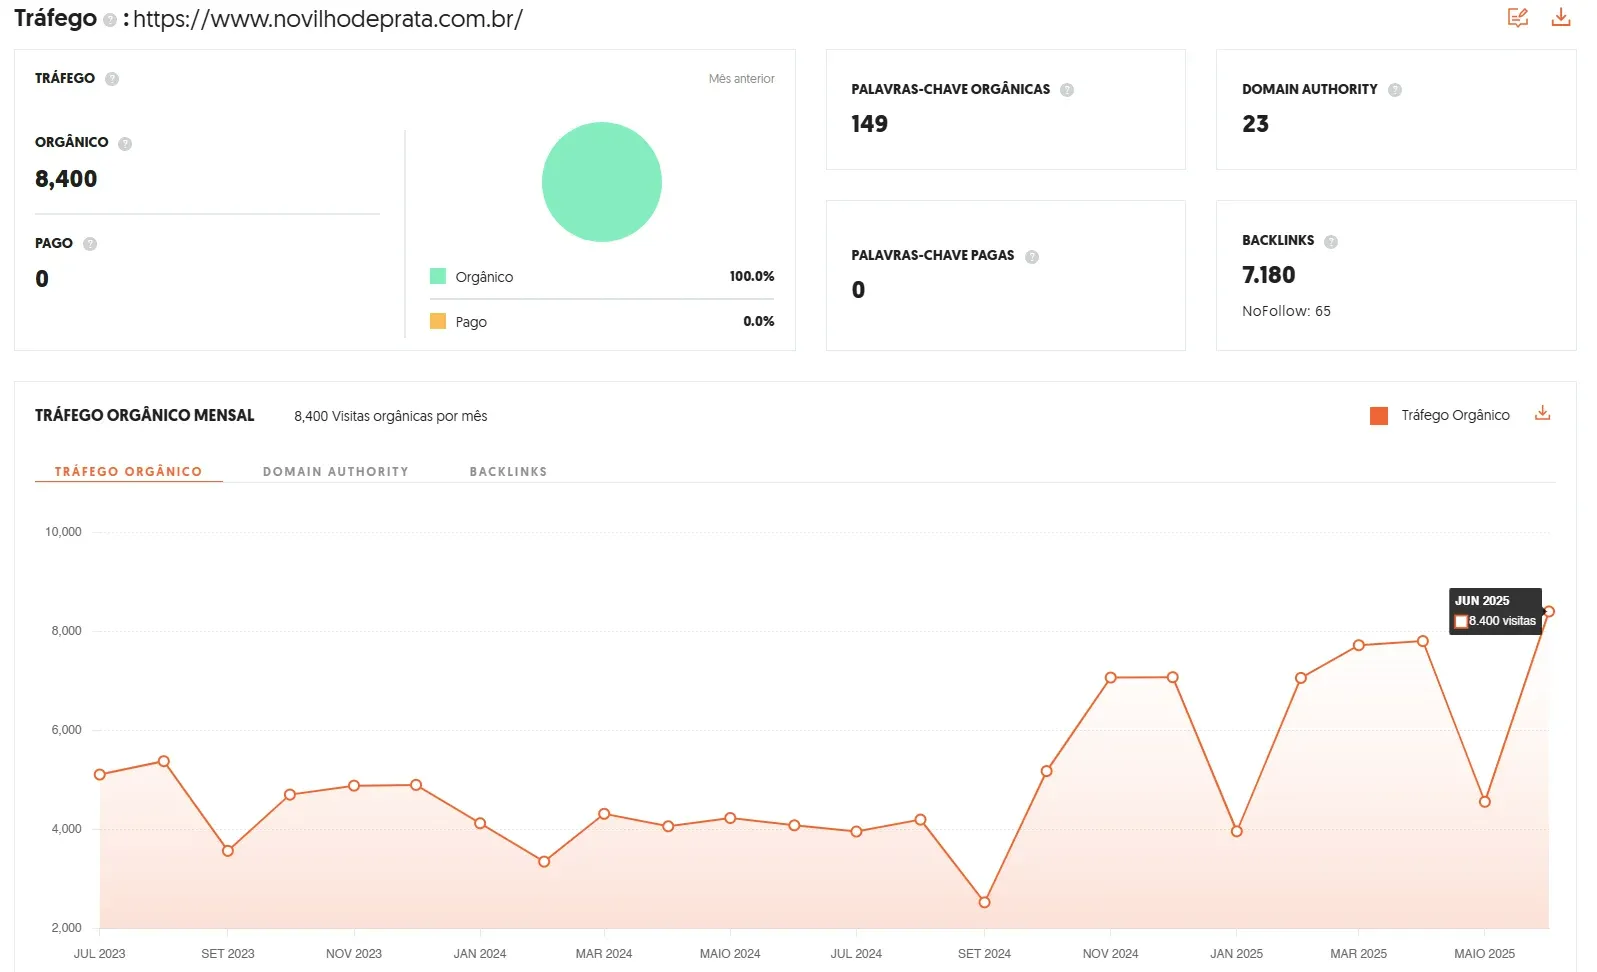Click the download icon in the top-right header

1560,17
